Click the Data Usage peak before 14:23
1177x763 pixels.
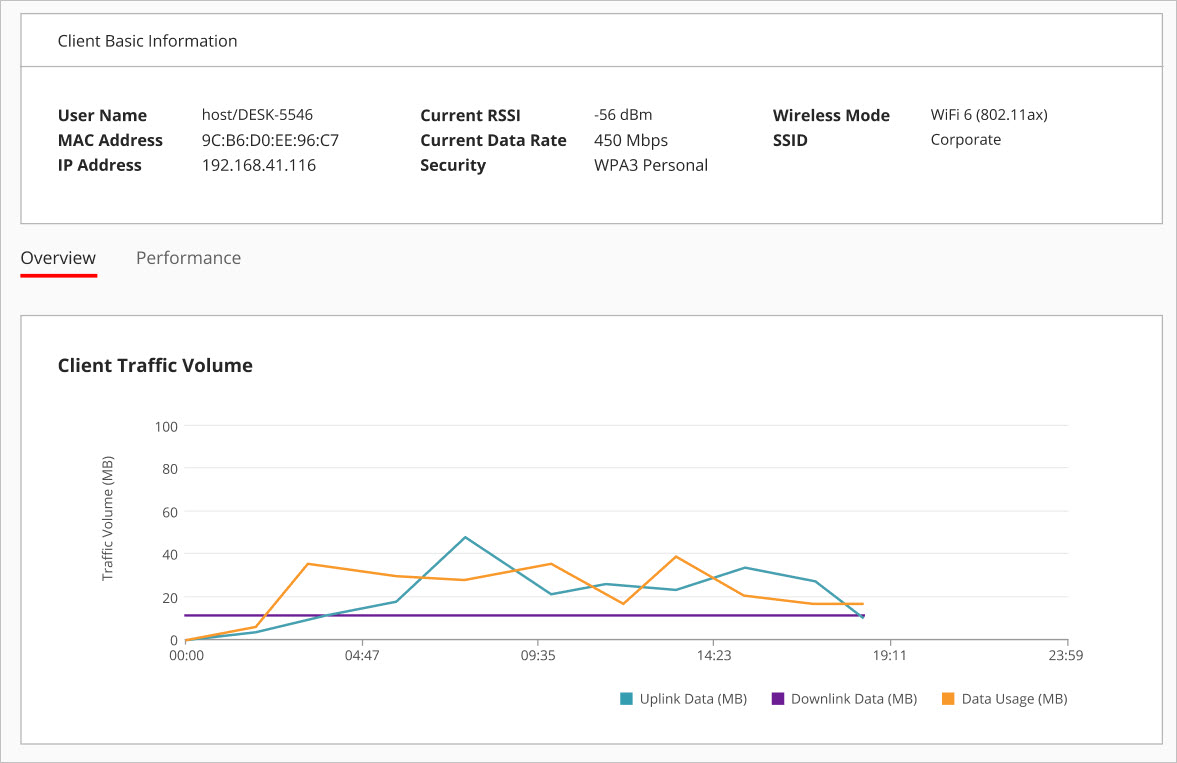(x=677, y=557)
